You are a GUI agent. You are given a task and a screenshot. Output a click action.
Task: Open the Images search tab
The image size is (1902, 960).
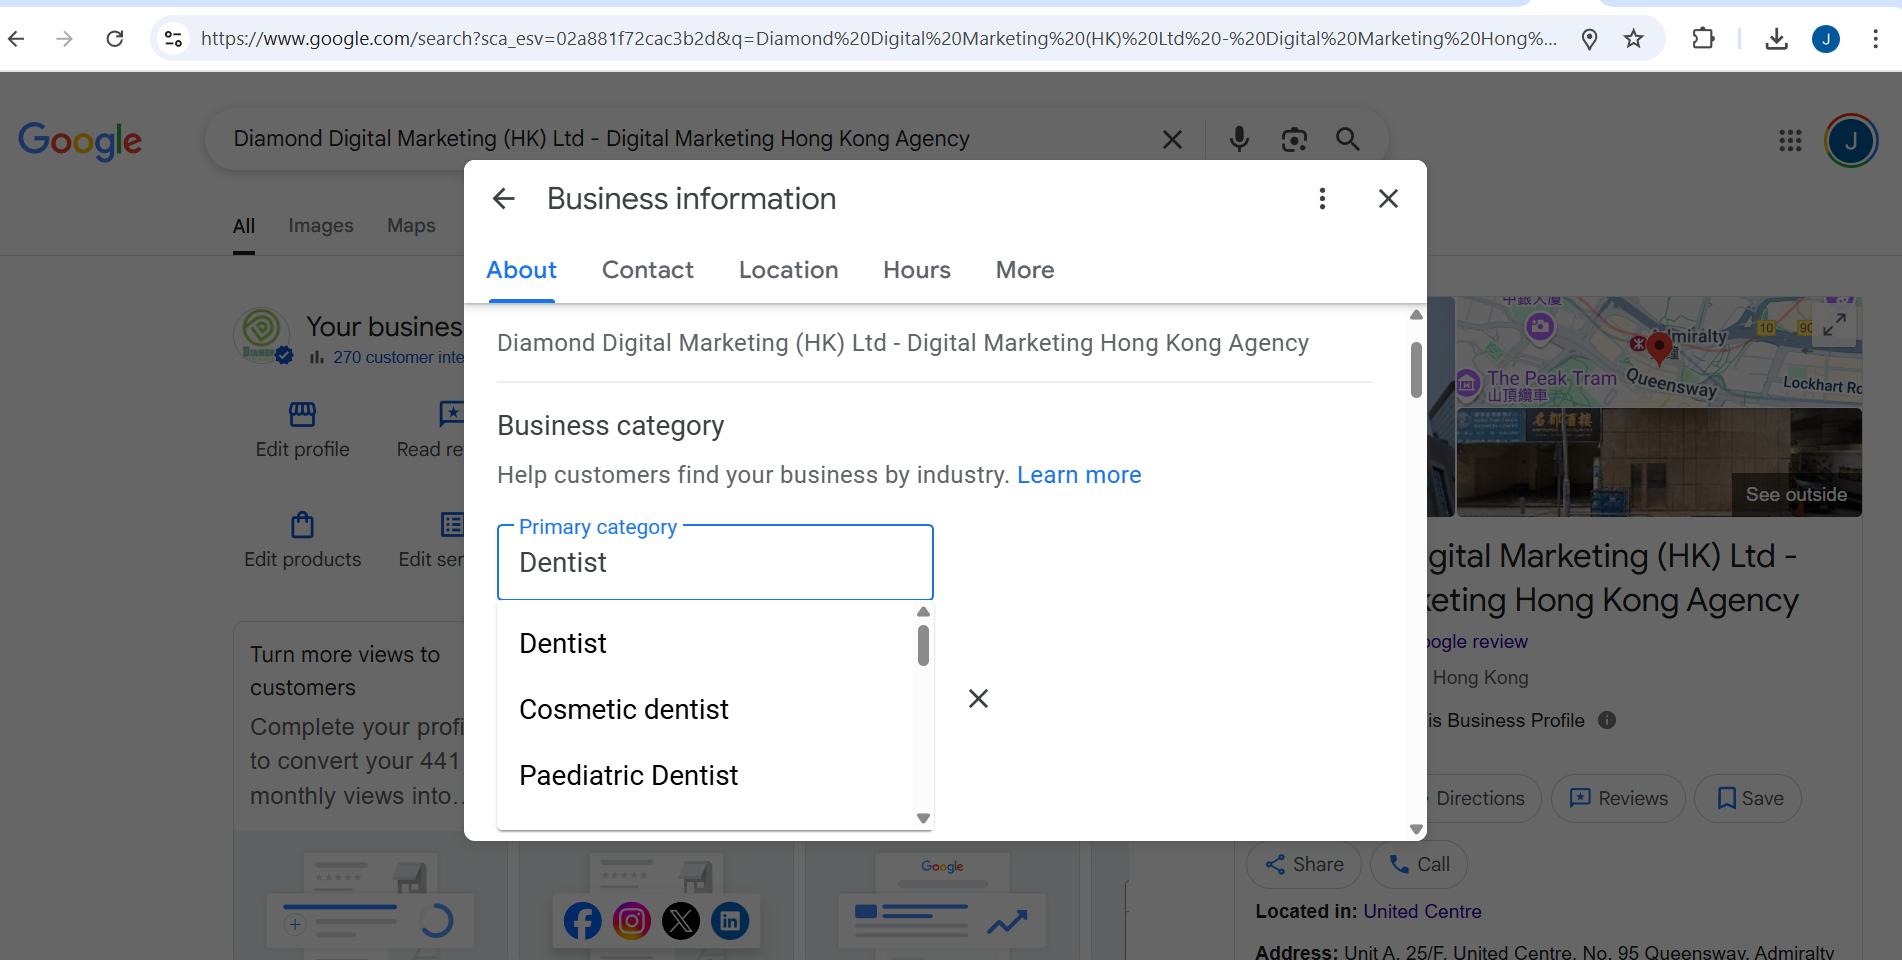(321, 226)
